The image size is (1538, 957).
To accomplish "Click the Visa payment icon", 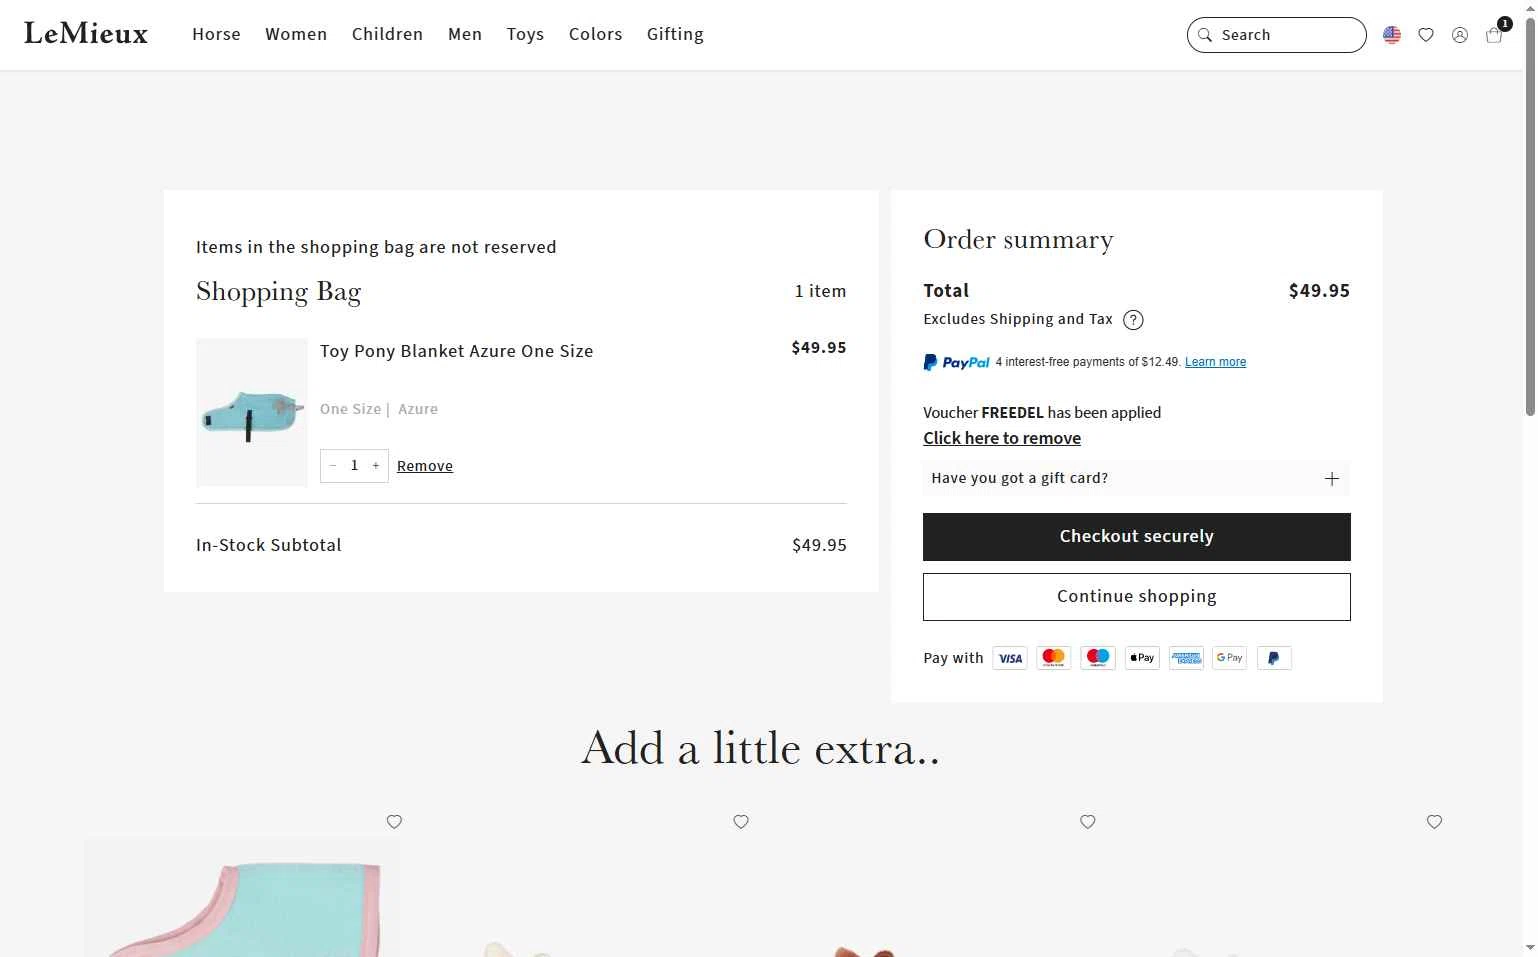I will pyautogui.click(x=1010, y=658).
